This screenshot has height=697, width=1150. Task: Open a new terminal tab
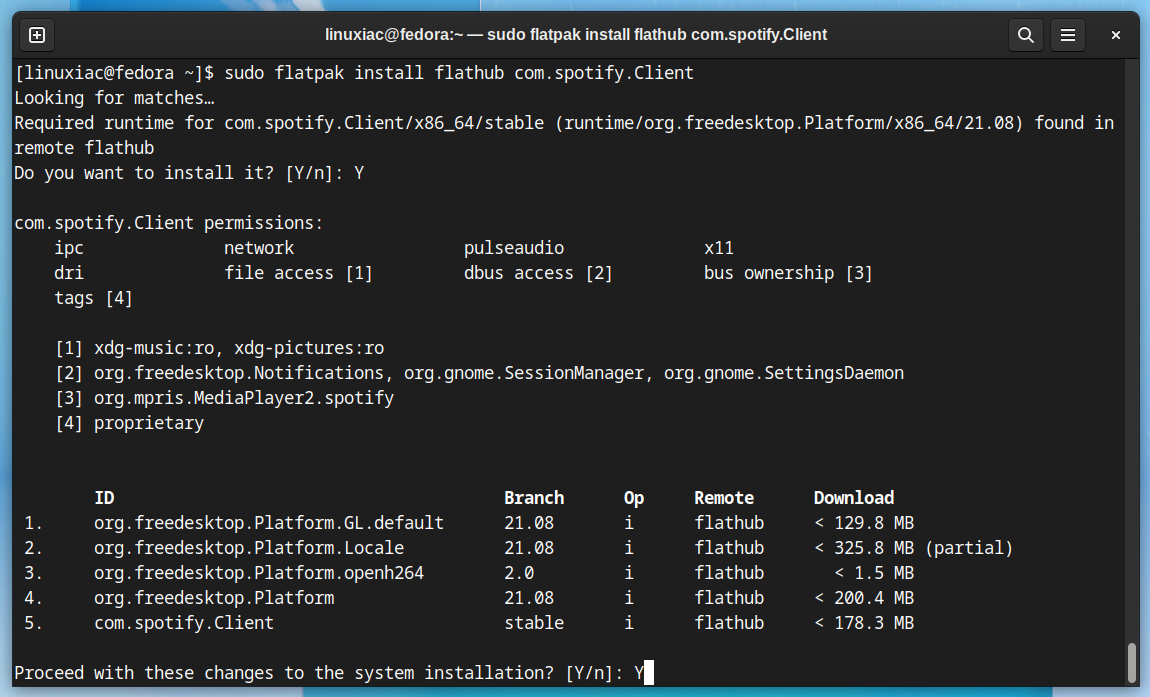(x=37, y=35)
